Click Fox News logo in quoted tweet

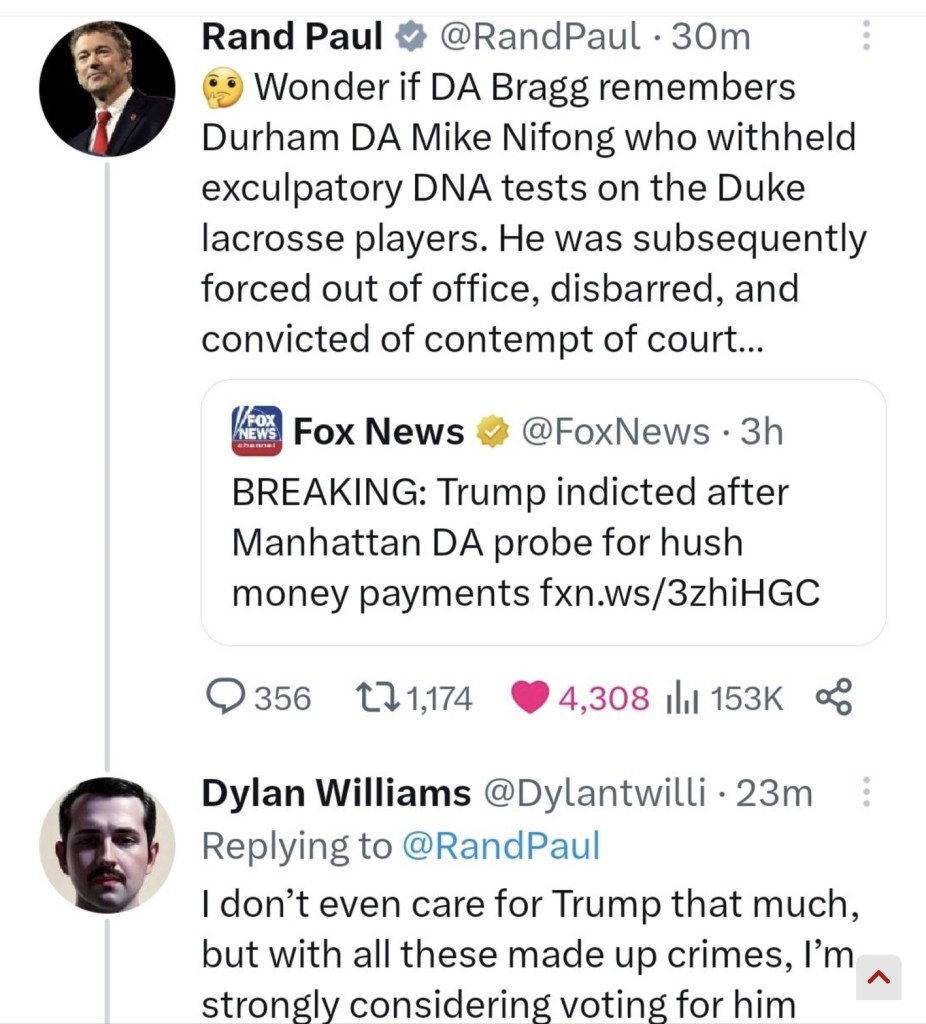[257, 431]
